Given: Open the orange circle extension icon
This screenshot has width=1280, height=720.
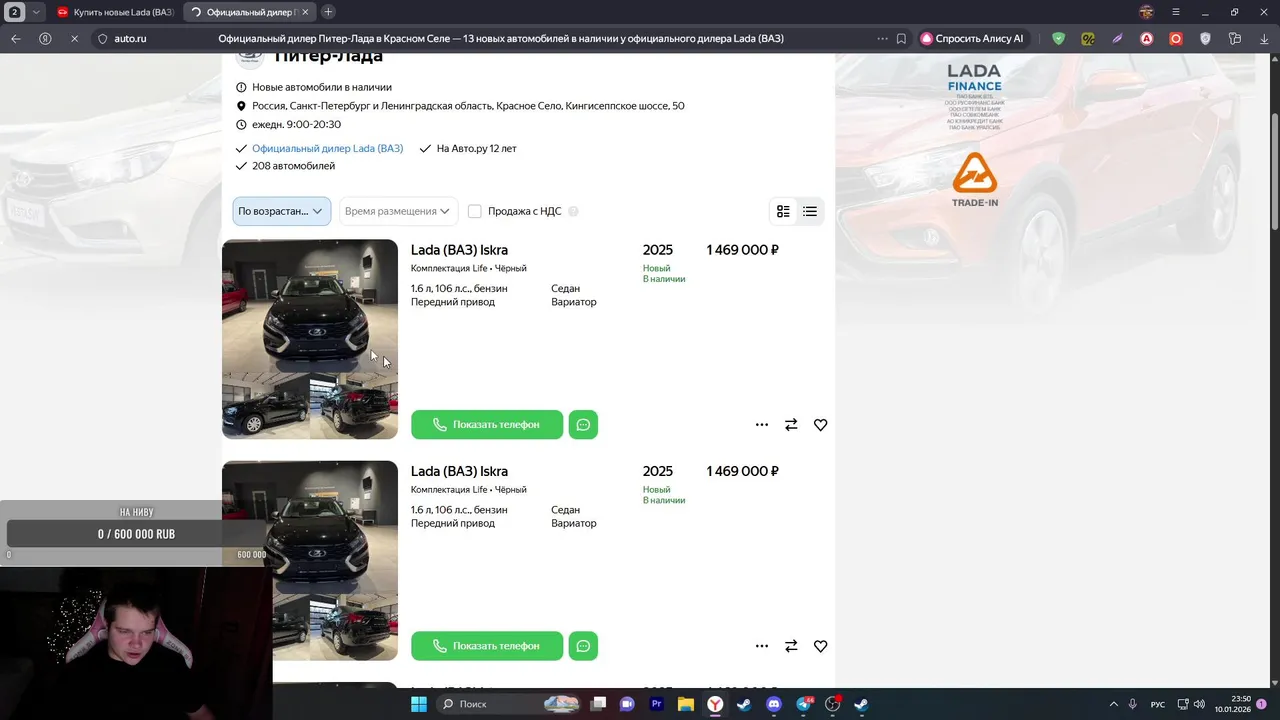Looking at the screenshot, I should click(1176, 39).
